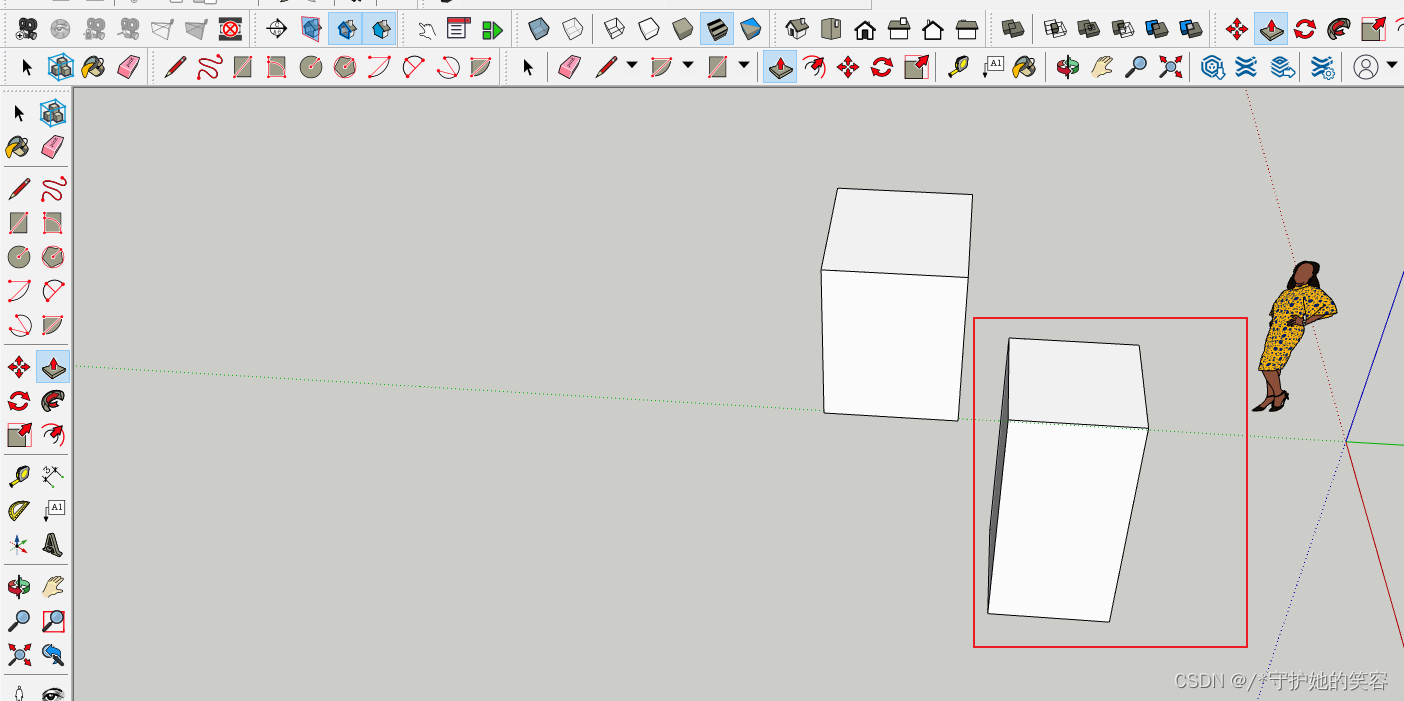The image size is (1404, 701).
Task: Select Rotated Rectangle tool in horizontal drawing toolbar
Action: point(277,67)
